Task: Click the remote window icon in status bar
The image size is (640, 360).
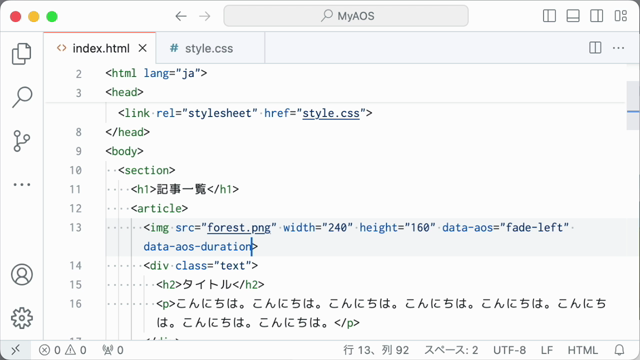Action: tap(16, 350)
